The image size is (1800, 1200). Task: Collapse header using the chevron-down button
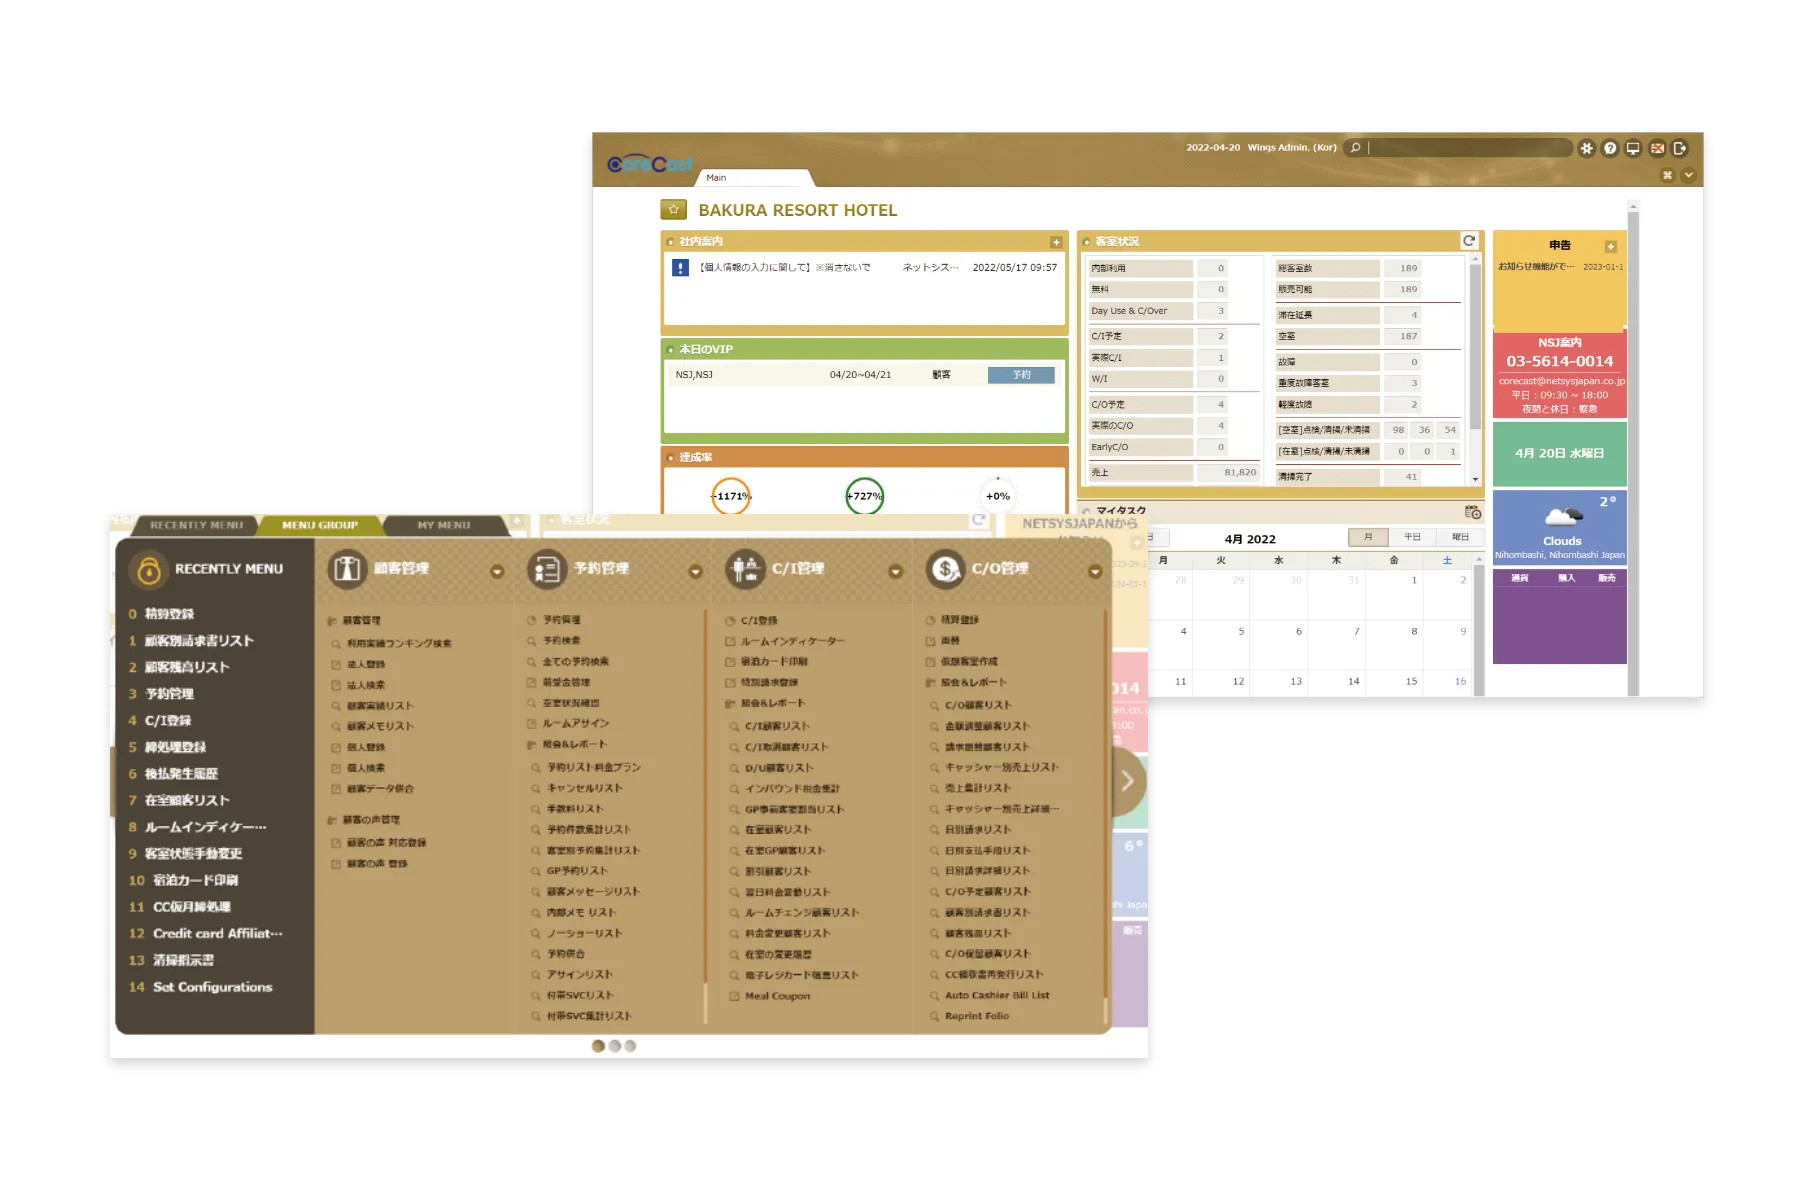tap(1689, 175)
